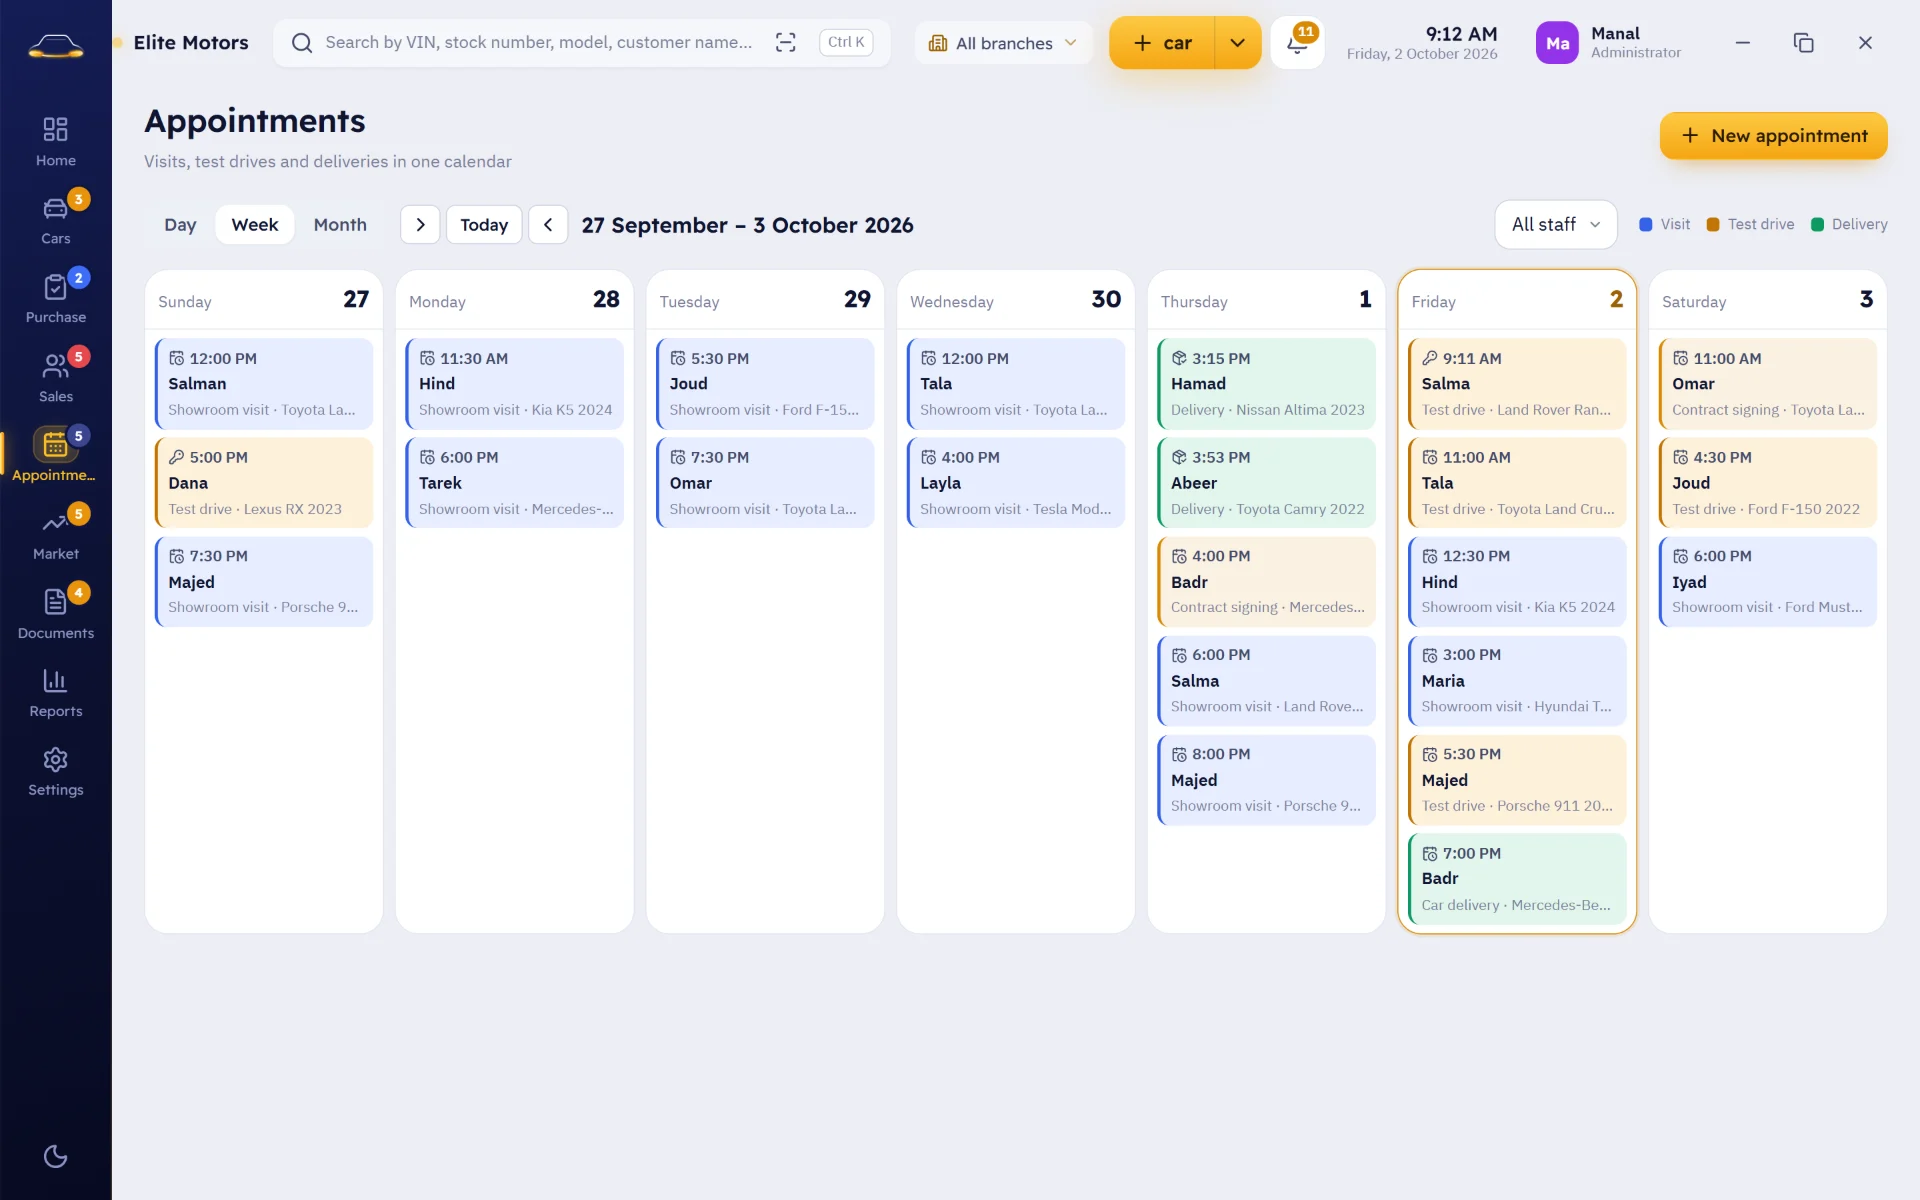
Task: Go to the previous week arrow
Action: tap(548, 225)
